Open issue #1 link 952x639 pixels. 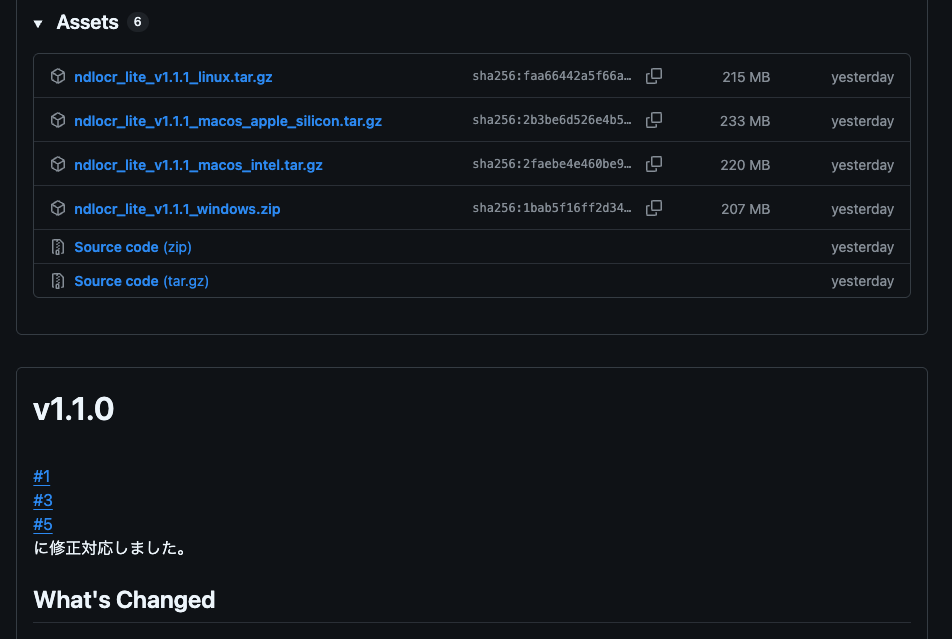42,476
